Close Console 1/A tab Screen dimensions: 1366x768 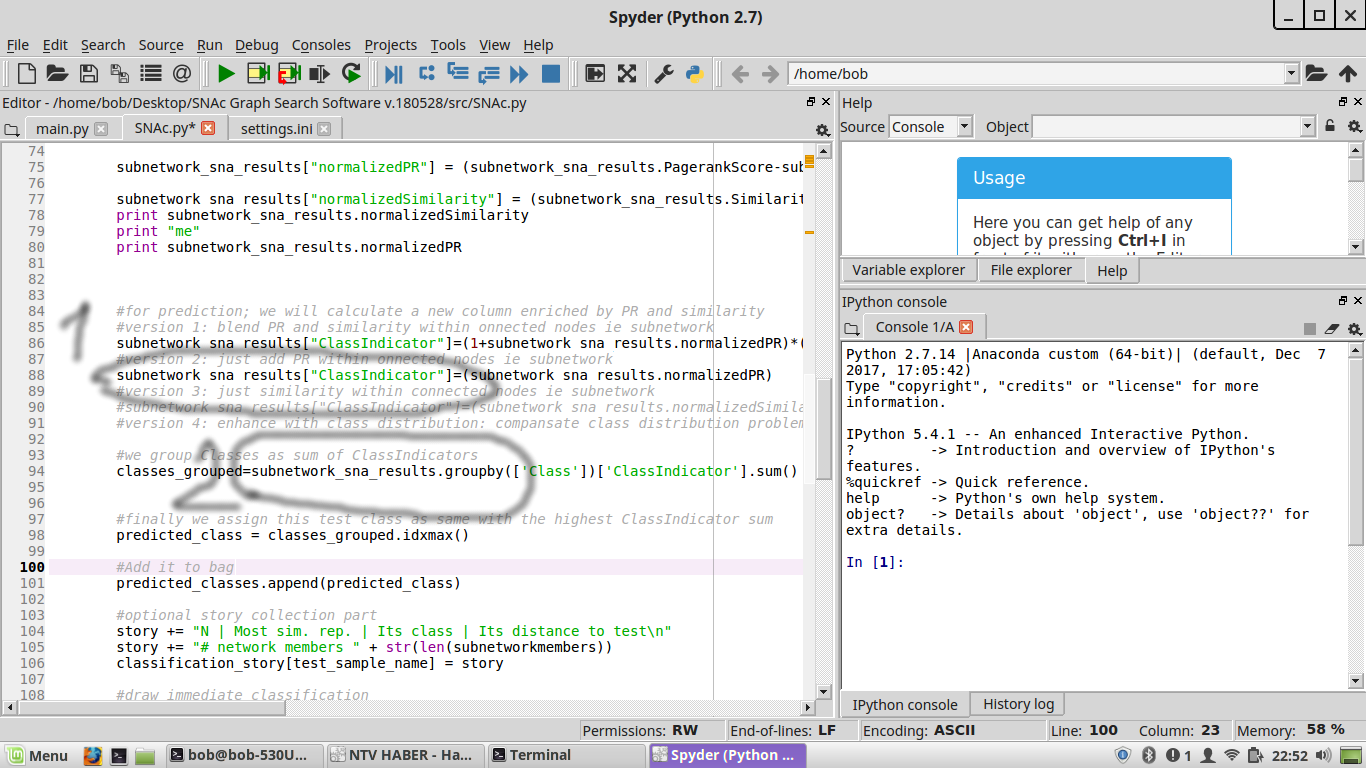click(966, 327)
